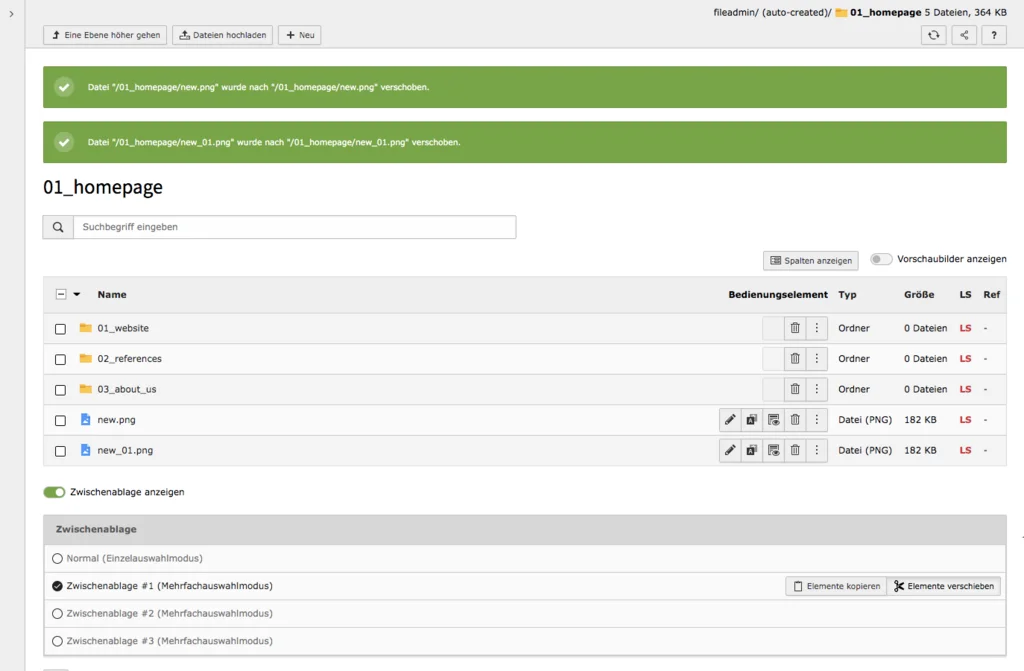Open the share icon in the top toolbar
Image resolution: width=1024 pixels, height=671 pixels.
click(x=961, y=34)
